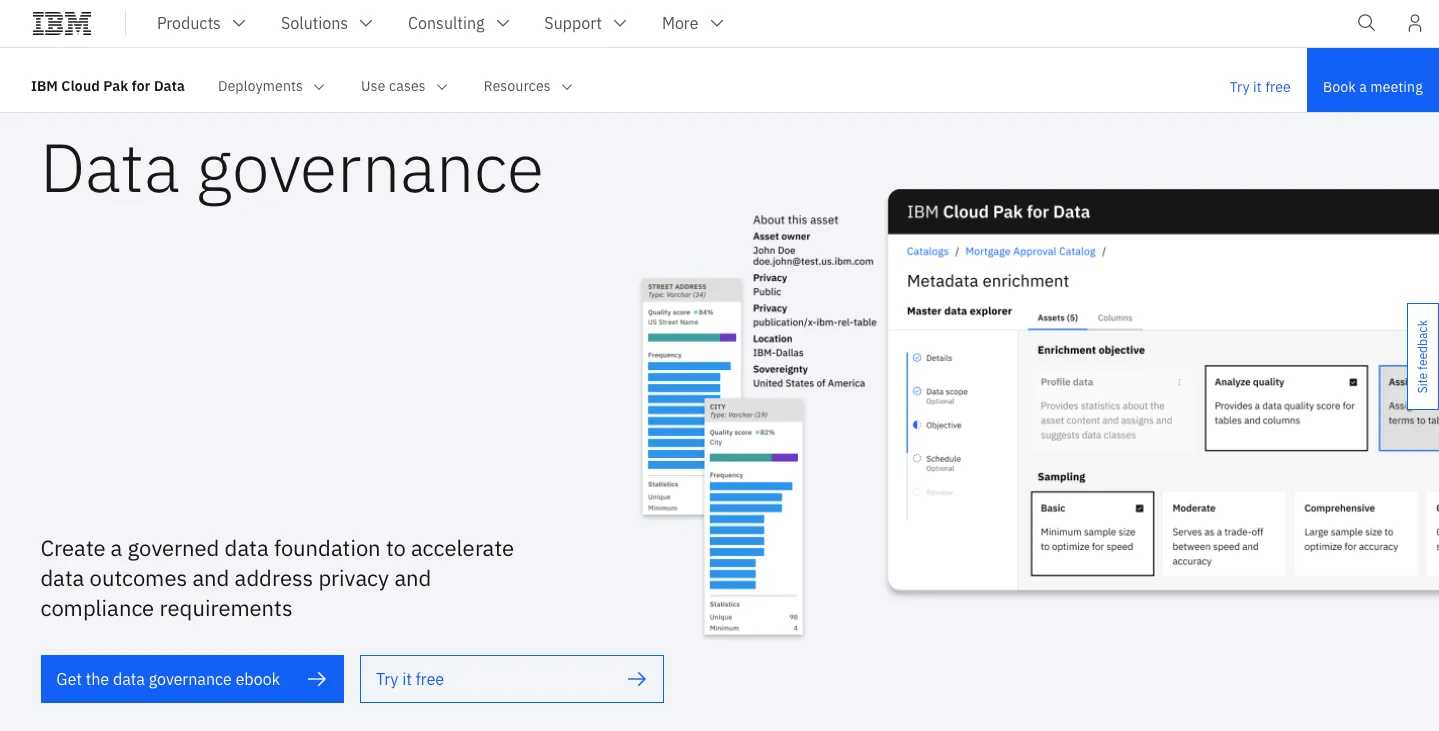Screen dimensions: 1439x731
Task: Expand the Consulting menu
Action: tap(459, 23)
